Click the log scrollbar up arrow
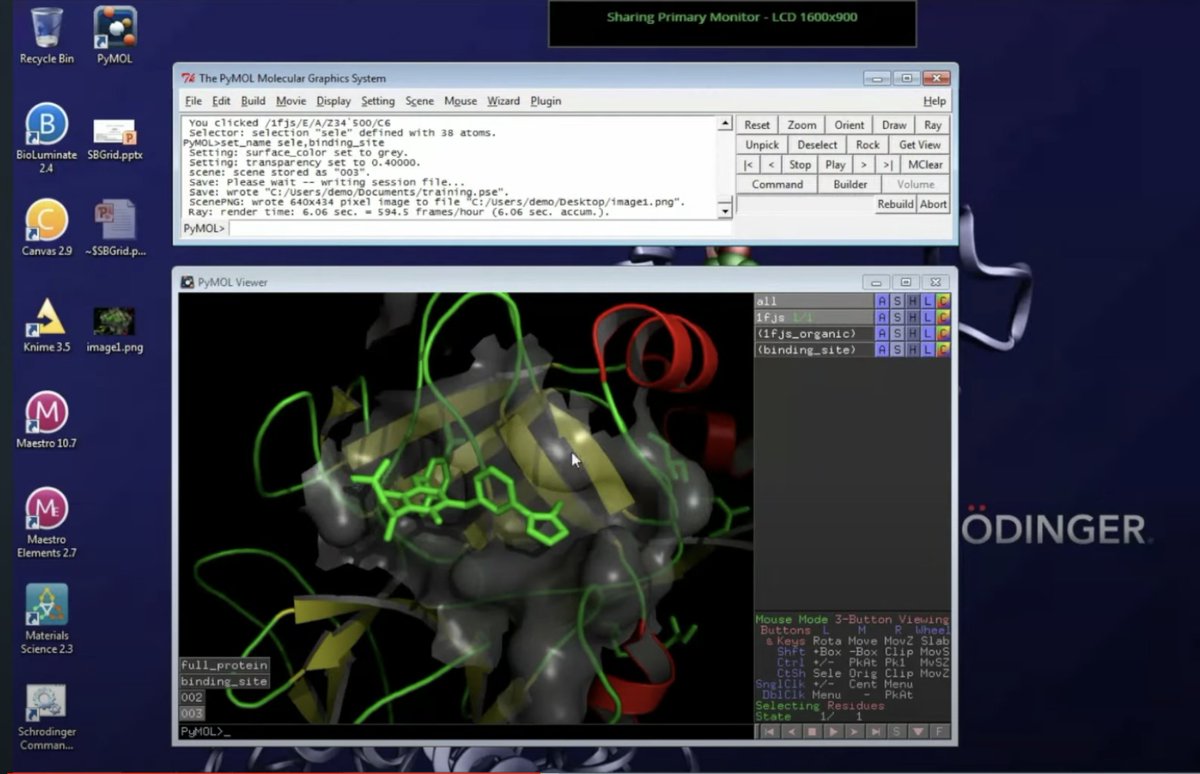 click(725, 123)
